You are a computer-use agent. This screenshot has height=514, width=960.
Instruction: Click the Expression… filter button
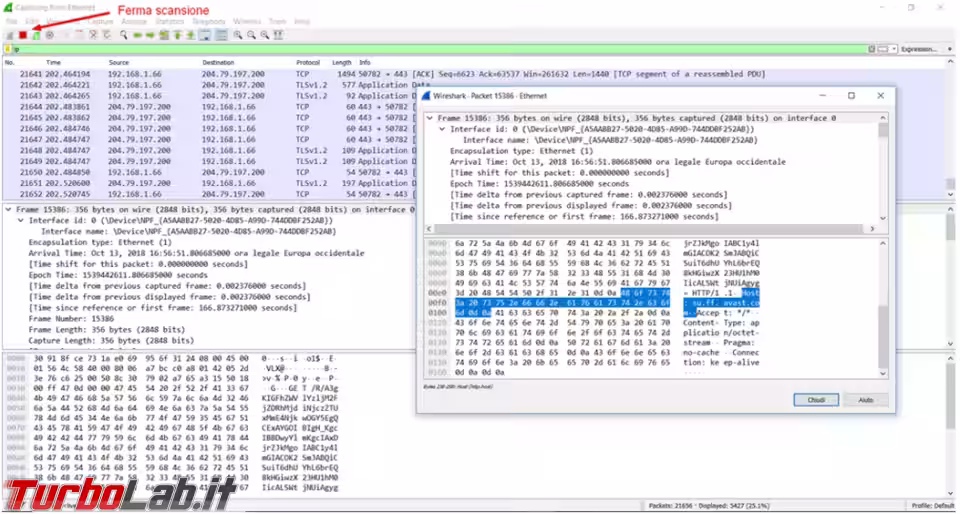point(918,48)
